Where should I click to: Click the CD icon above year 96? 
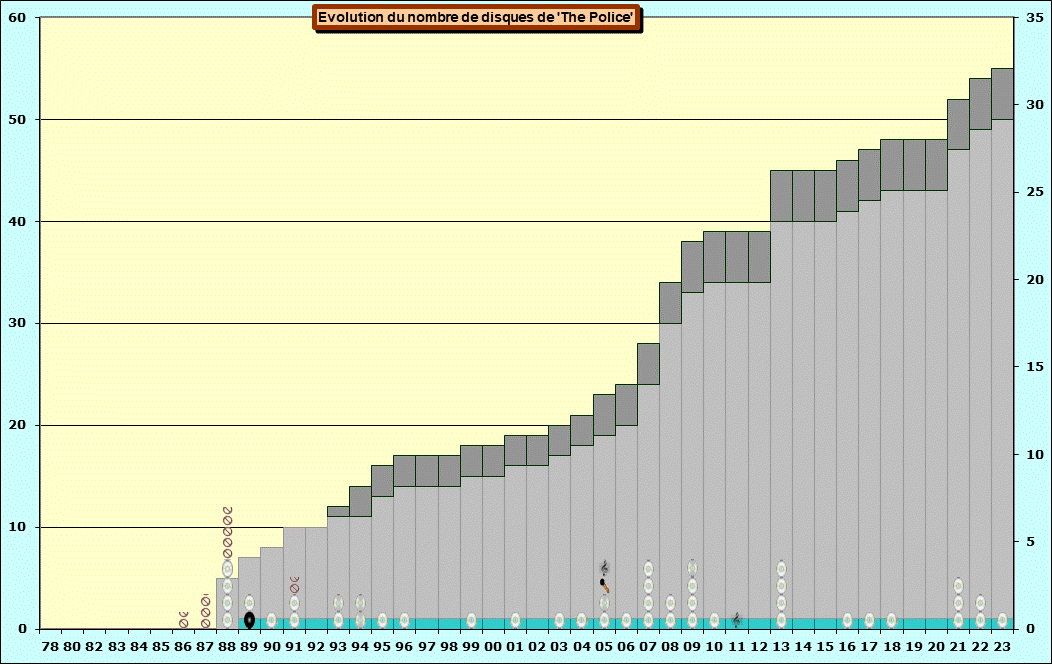405,620
